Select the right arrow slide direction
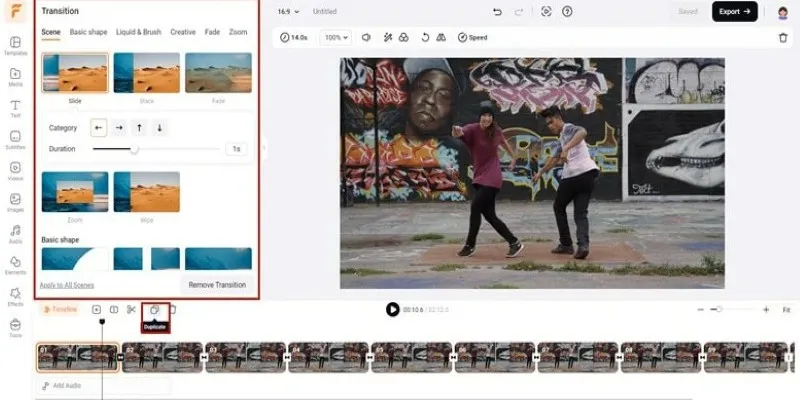 (119, 128)
